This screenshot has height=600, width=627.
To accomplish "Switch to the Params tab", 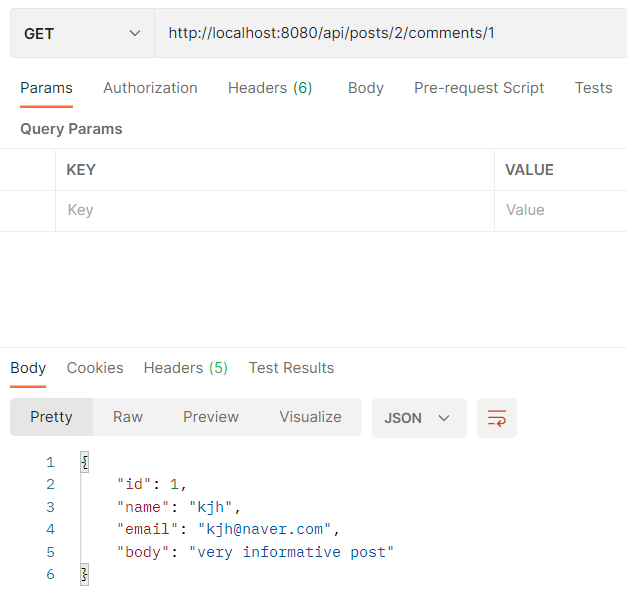I will 46,88.
